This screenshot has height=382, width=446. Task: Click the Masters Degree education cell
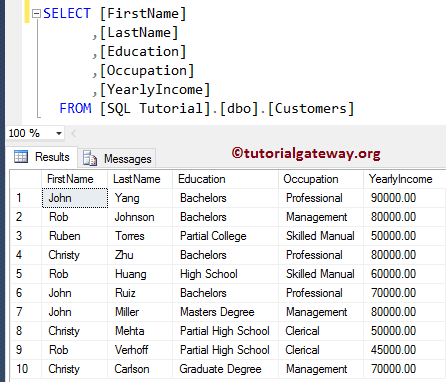[226, 312]
